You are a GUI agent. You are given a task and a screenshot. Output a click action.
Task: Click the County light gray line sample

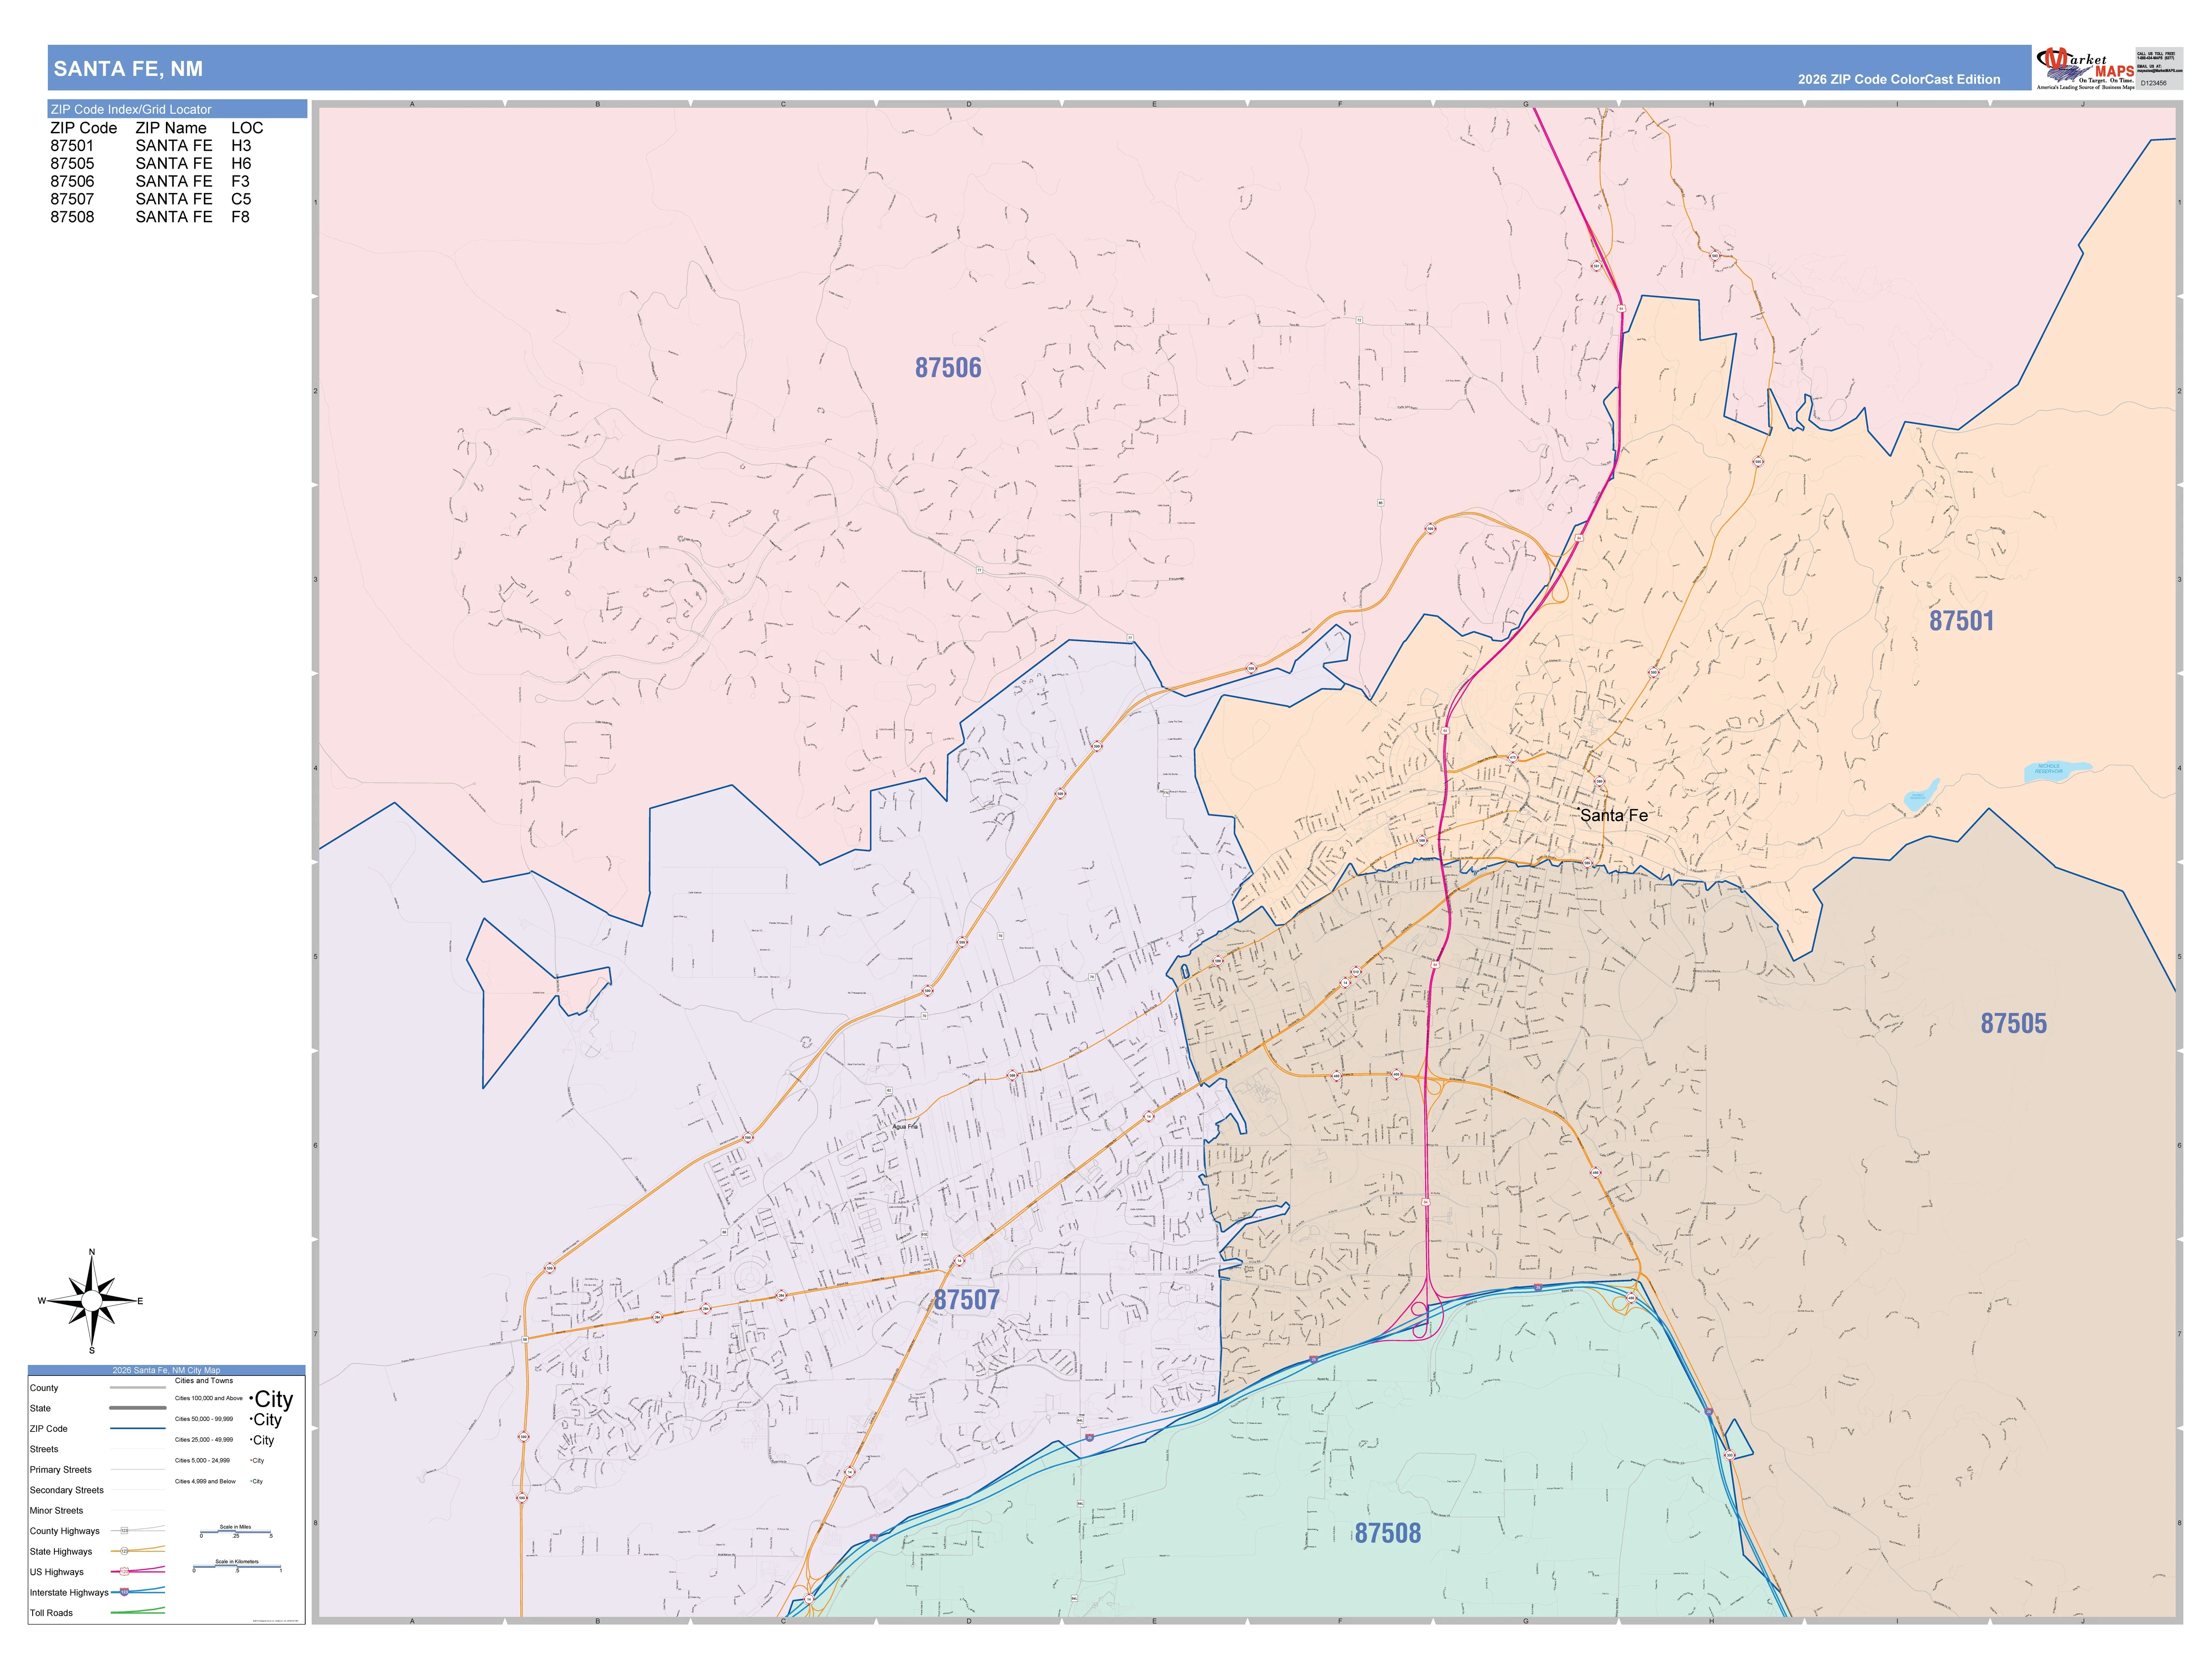138,1388
